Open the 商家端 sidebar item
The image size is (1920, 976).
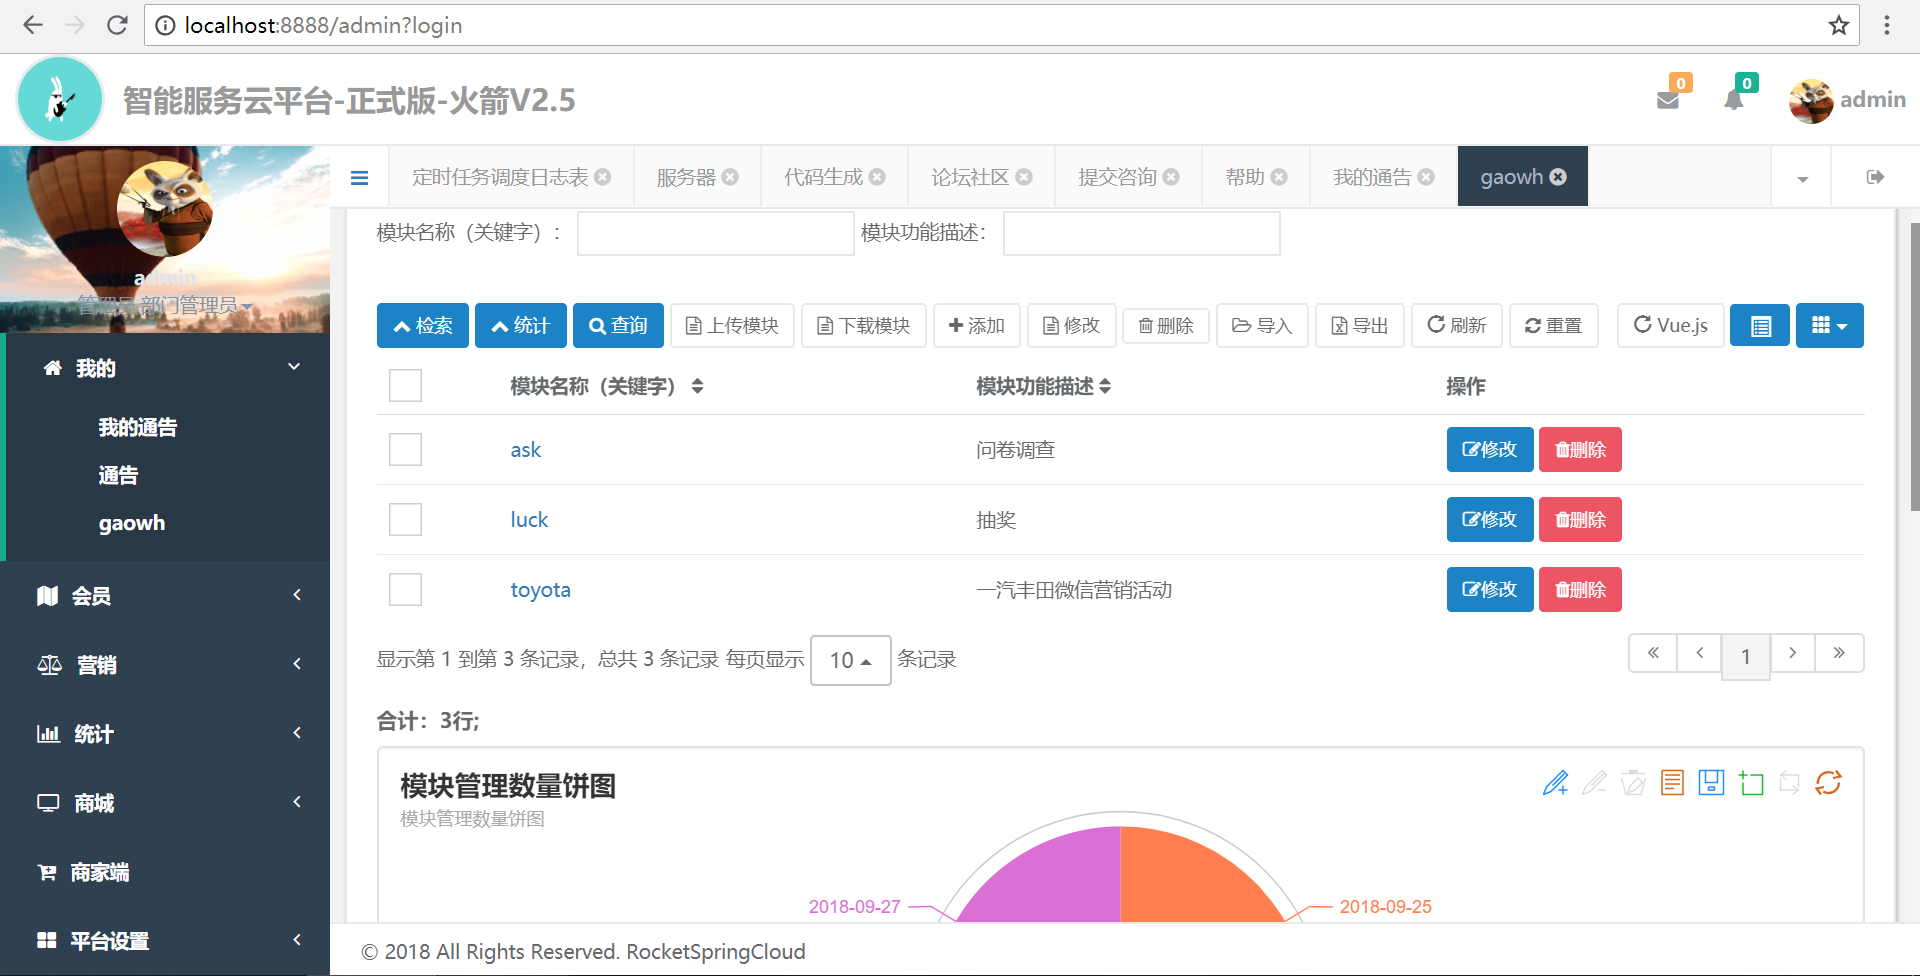165,872
